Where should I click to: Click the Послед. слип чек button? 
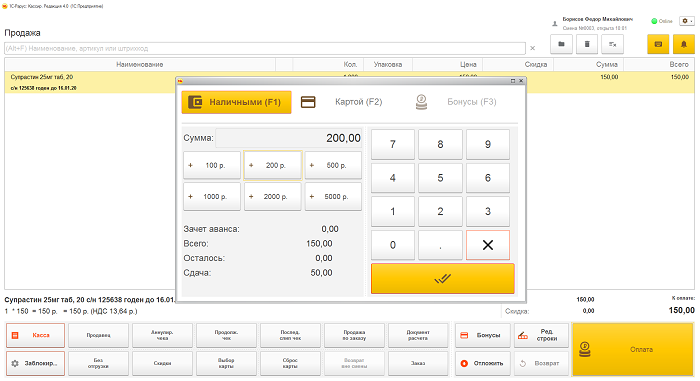[x=290, y=335]
